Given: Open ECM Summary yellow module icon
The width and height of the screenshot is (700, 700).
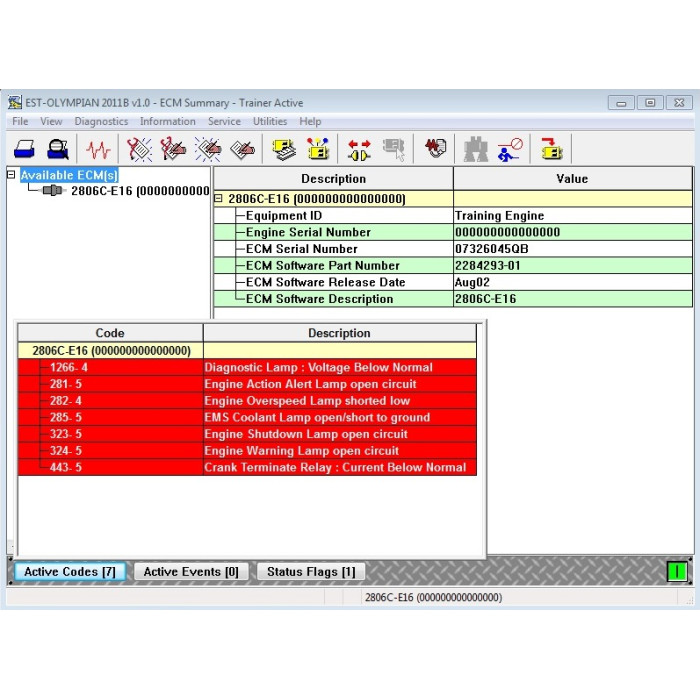Looking at the screenshot, I should pos(283,149).
